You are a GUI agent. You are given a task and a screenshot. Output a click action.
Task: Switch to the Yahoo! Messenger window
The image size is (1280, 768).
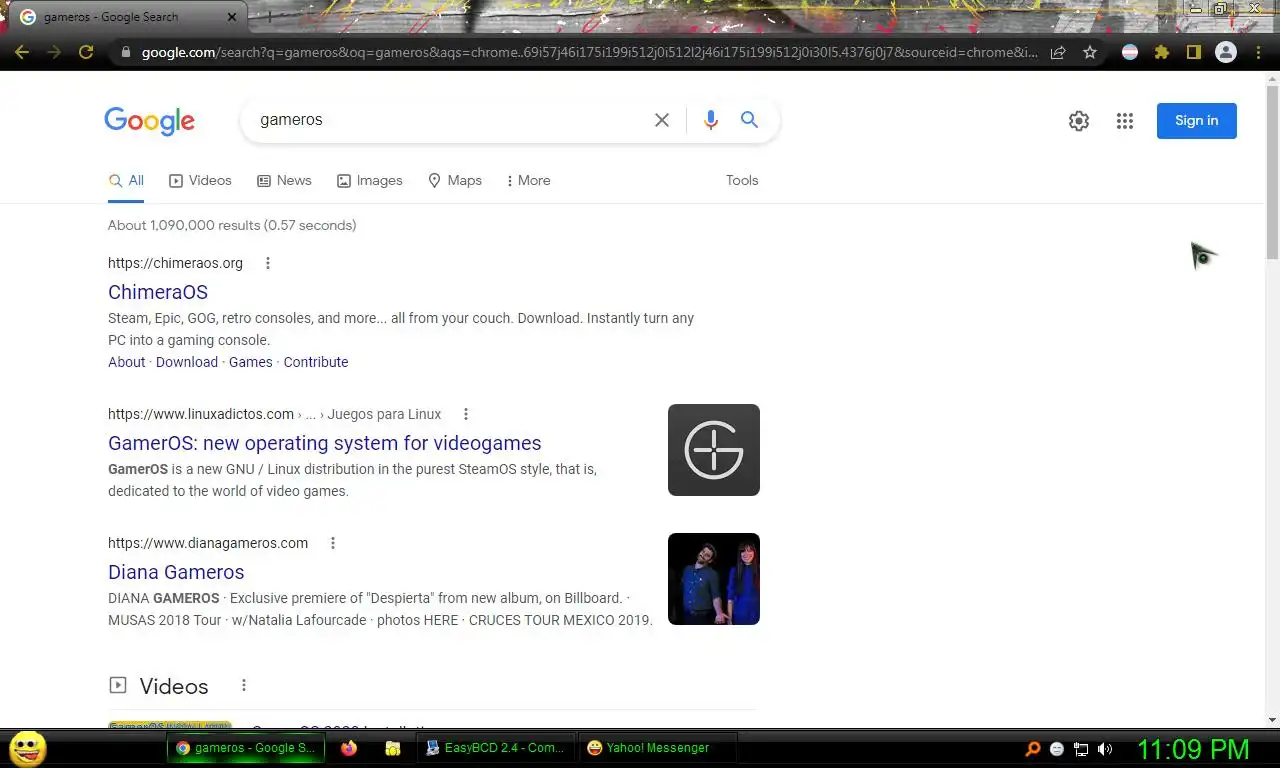point(657,748)
